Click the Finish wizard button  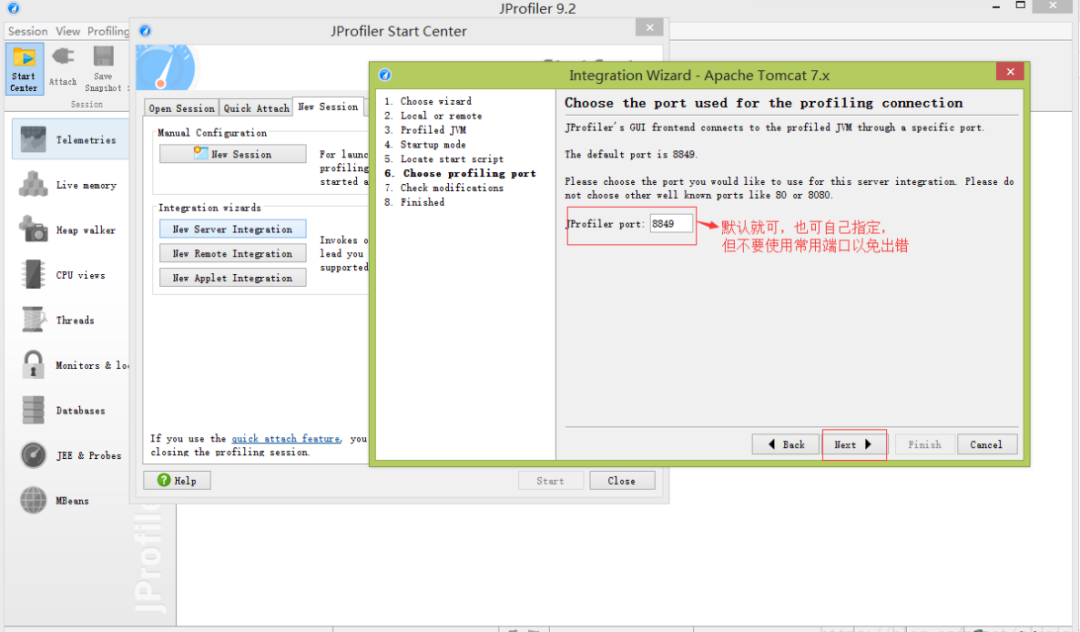(x=924, y=444)
